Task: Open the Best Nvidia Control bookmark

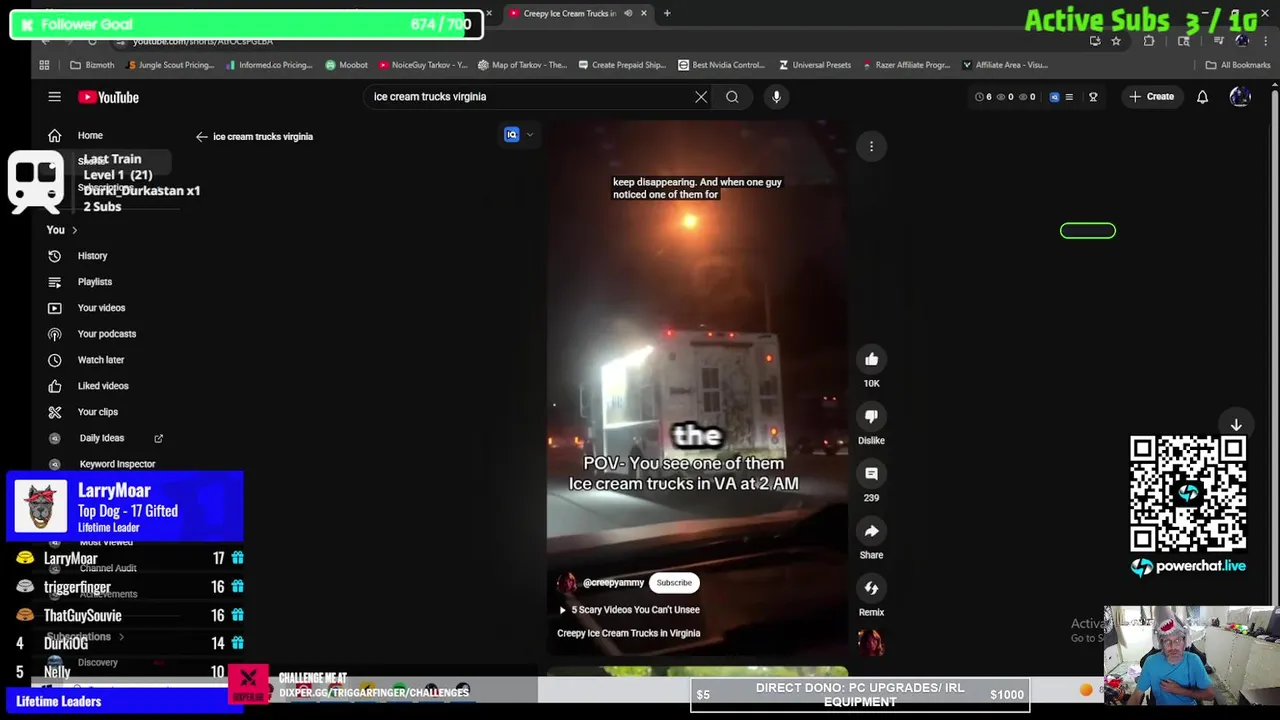Action: (721, 65)
